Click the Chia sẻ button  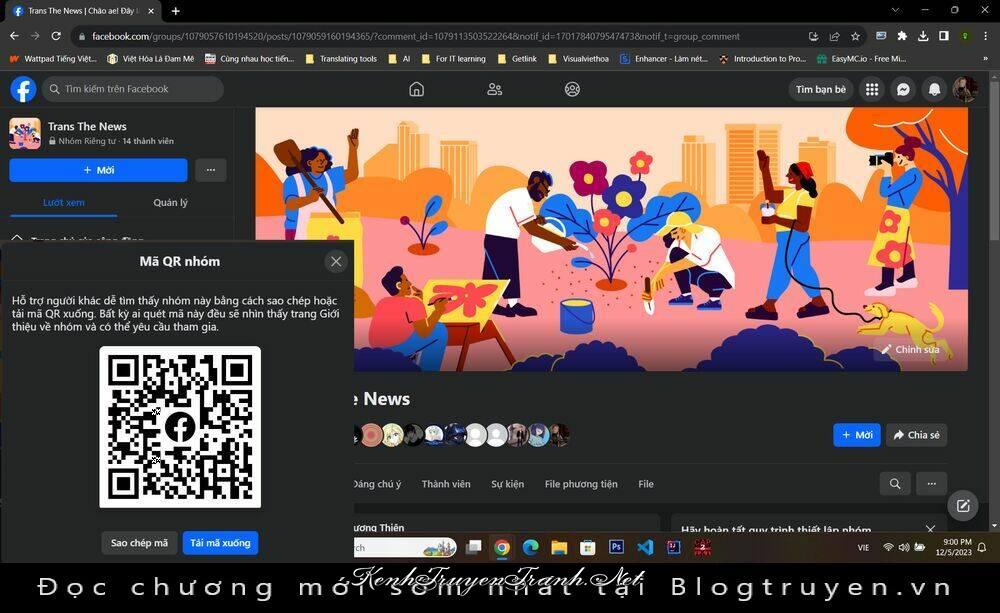tap(916, 435)
